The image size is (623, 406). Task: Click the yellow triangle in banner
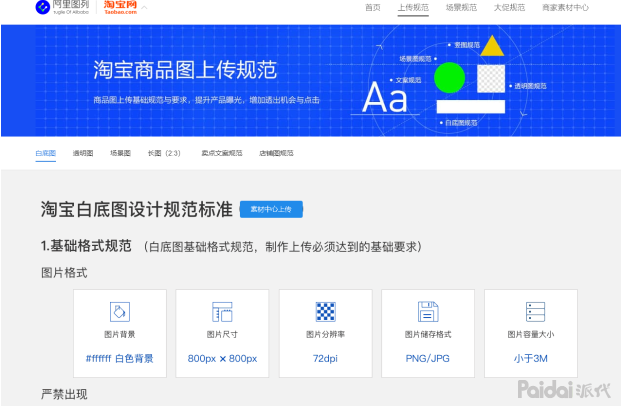click(492, 46)
